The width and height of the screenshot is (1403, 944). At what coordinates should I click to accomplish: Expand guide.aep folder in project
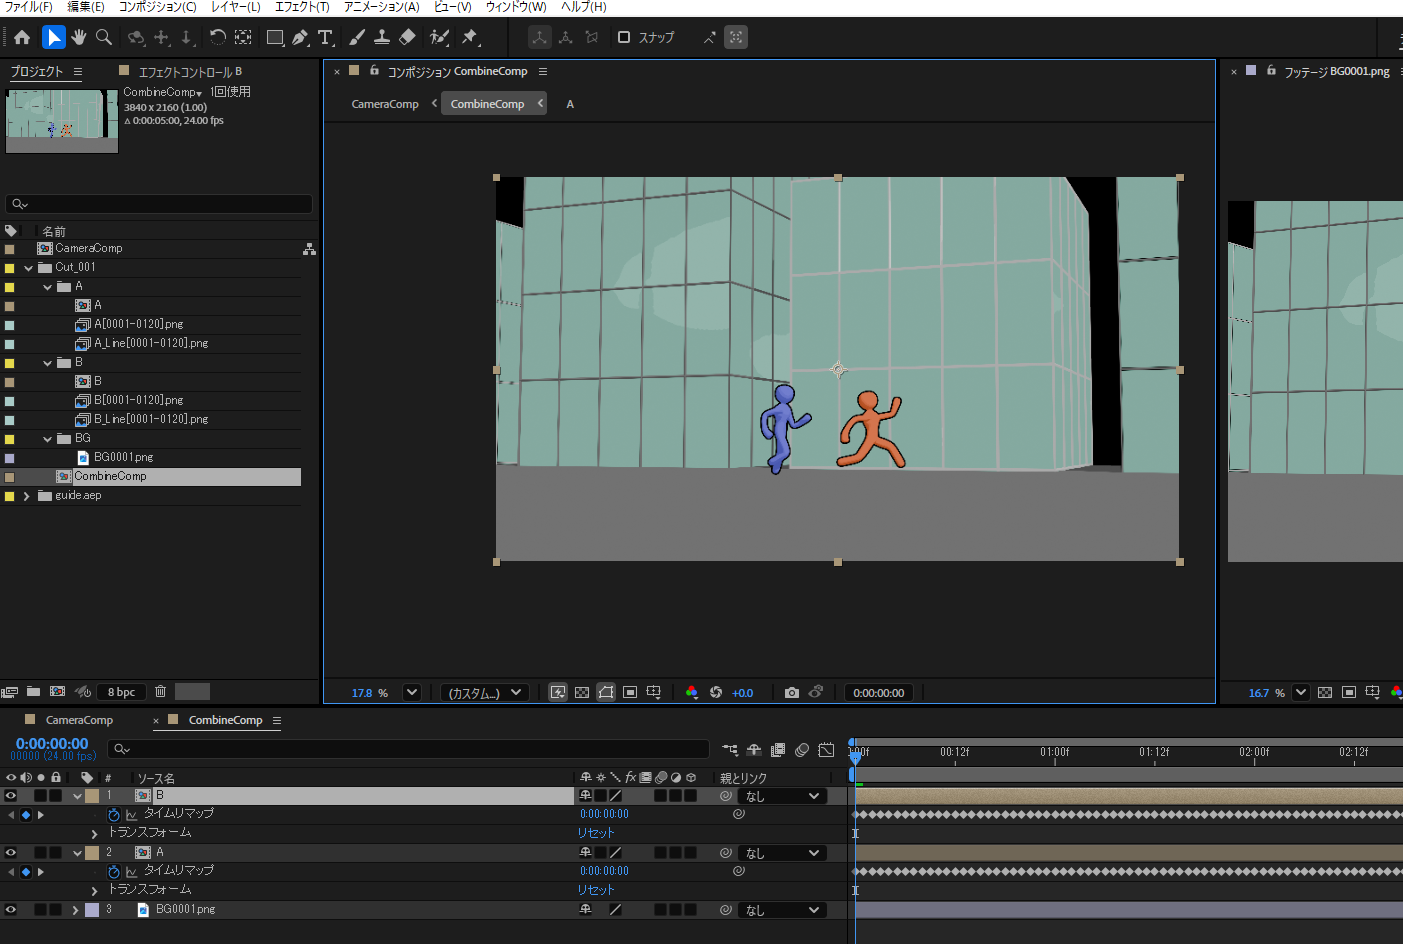pyautogui.click(x=27, y=496)
